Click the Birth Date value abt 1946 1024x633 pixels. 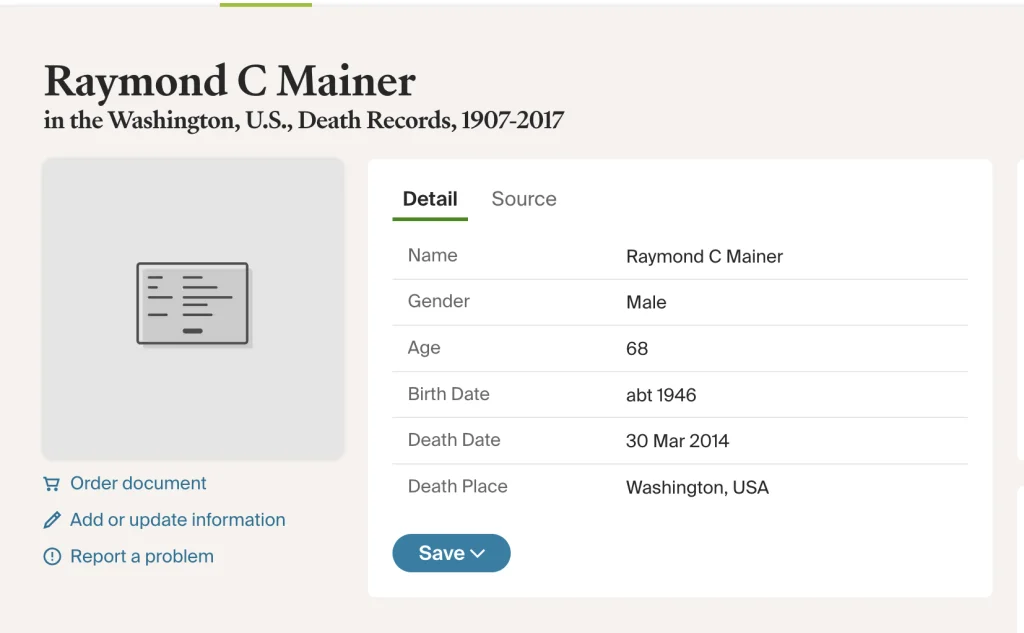(661, 395)
